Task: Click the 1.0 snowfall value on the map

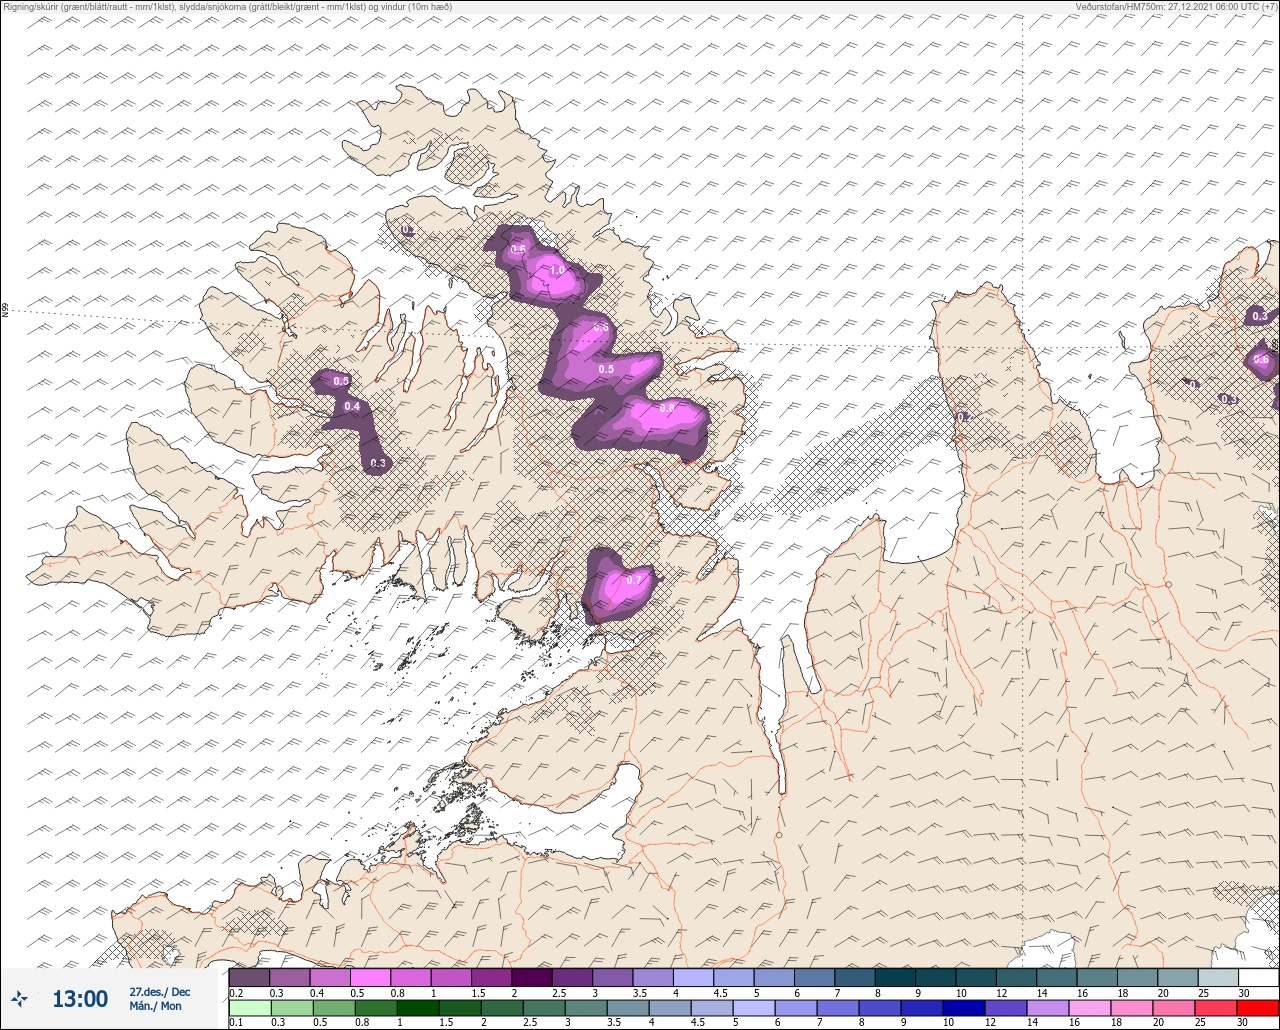Action: tap(558, 270)
